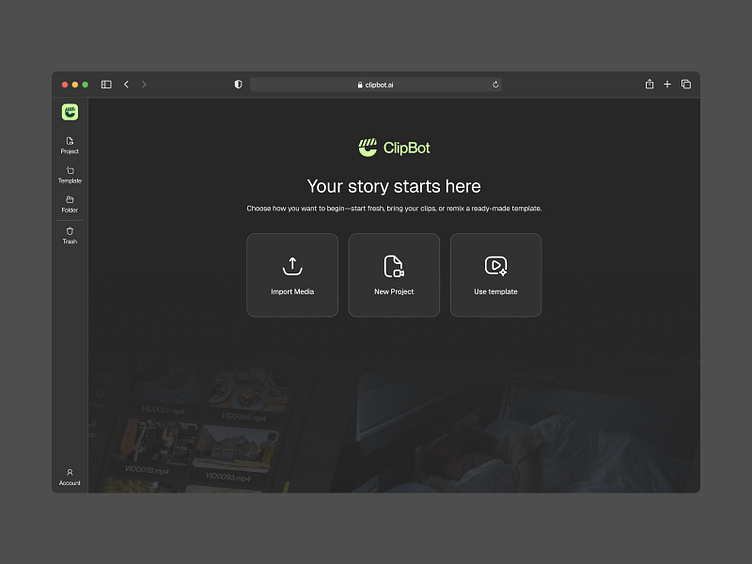Screen dimensions: 752x564
Task: Click the clipbot.ai address bar
Action: click(x=376, y=84)
